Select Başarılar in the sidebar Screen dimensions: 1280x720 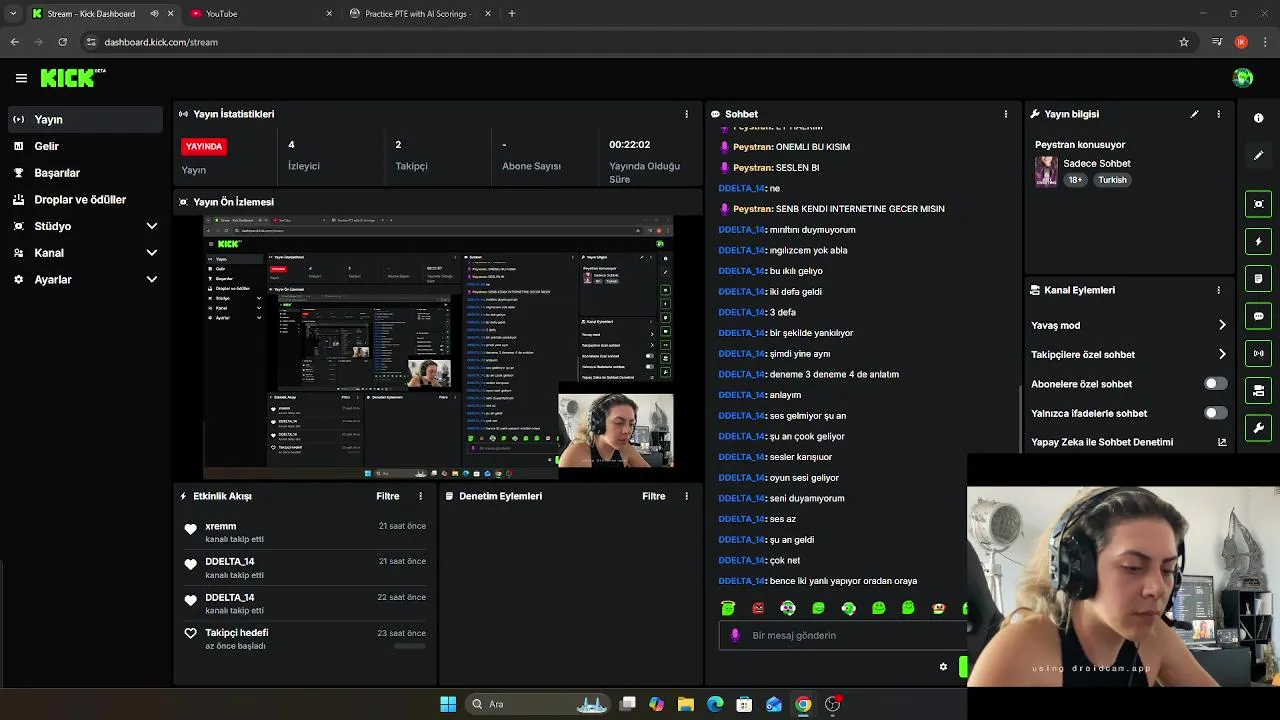tap(85, 173)
